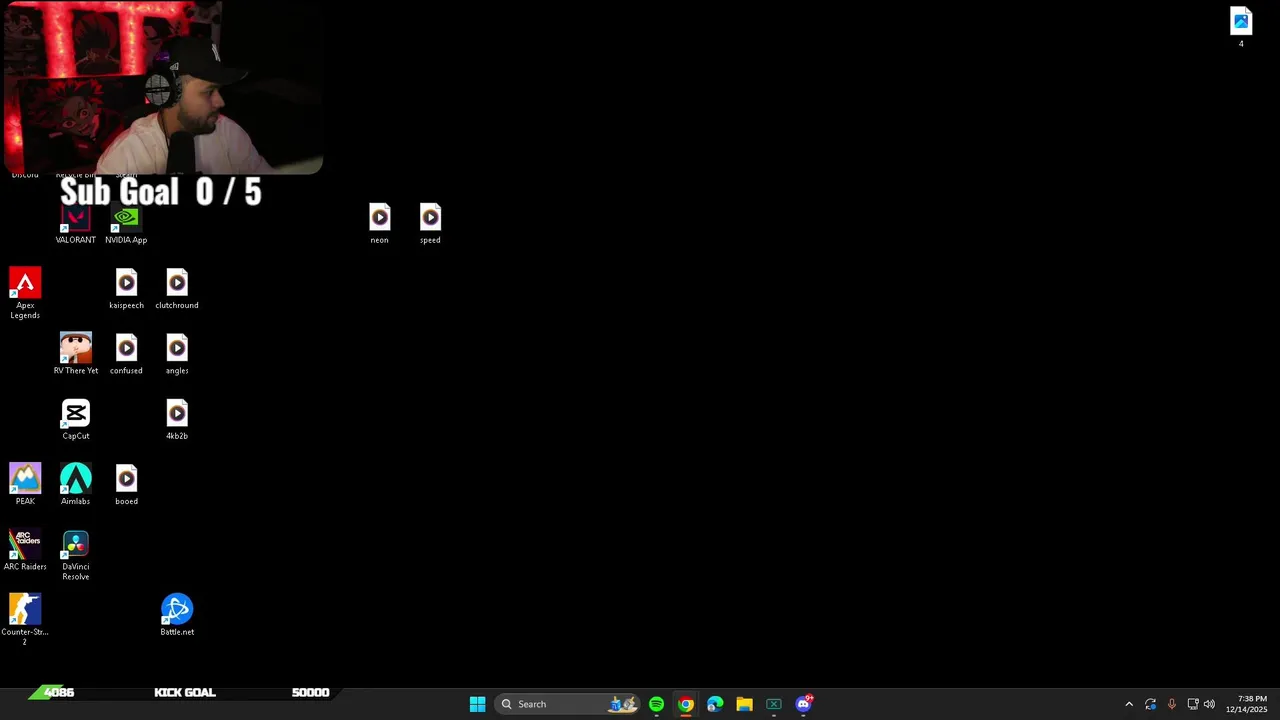Select the speed video file
This screenshot has height=720, width=1280.
click(x=430, y=224)
